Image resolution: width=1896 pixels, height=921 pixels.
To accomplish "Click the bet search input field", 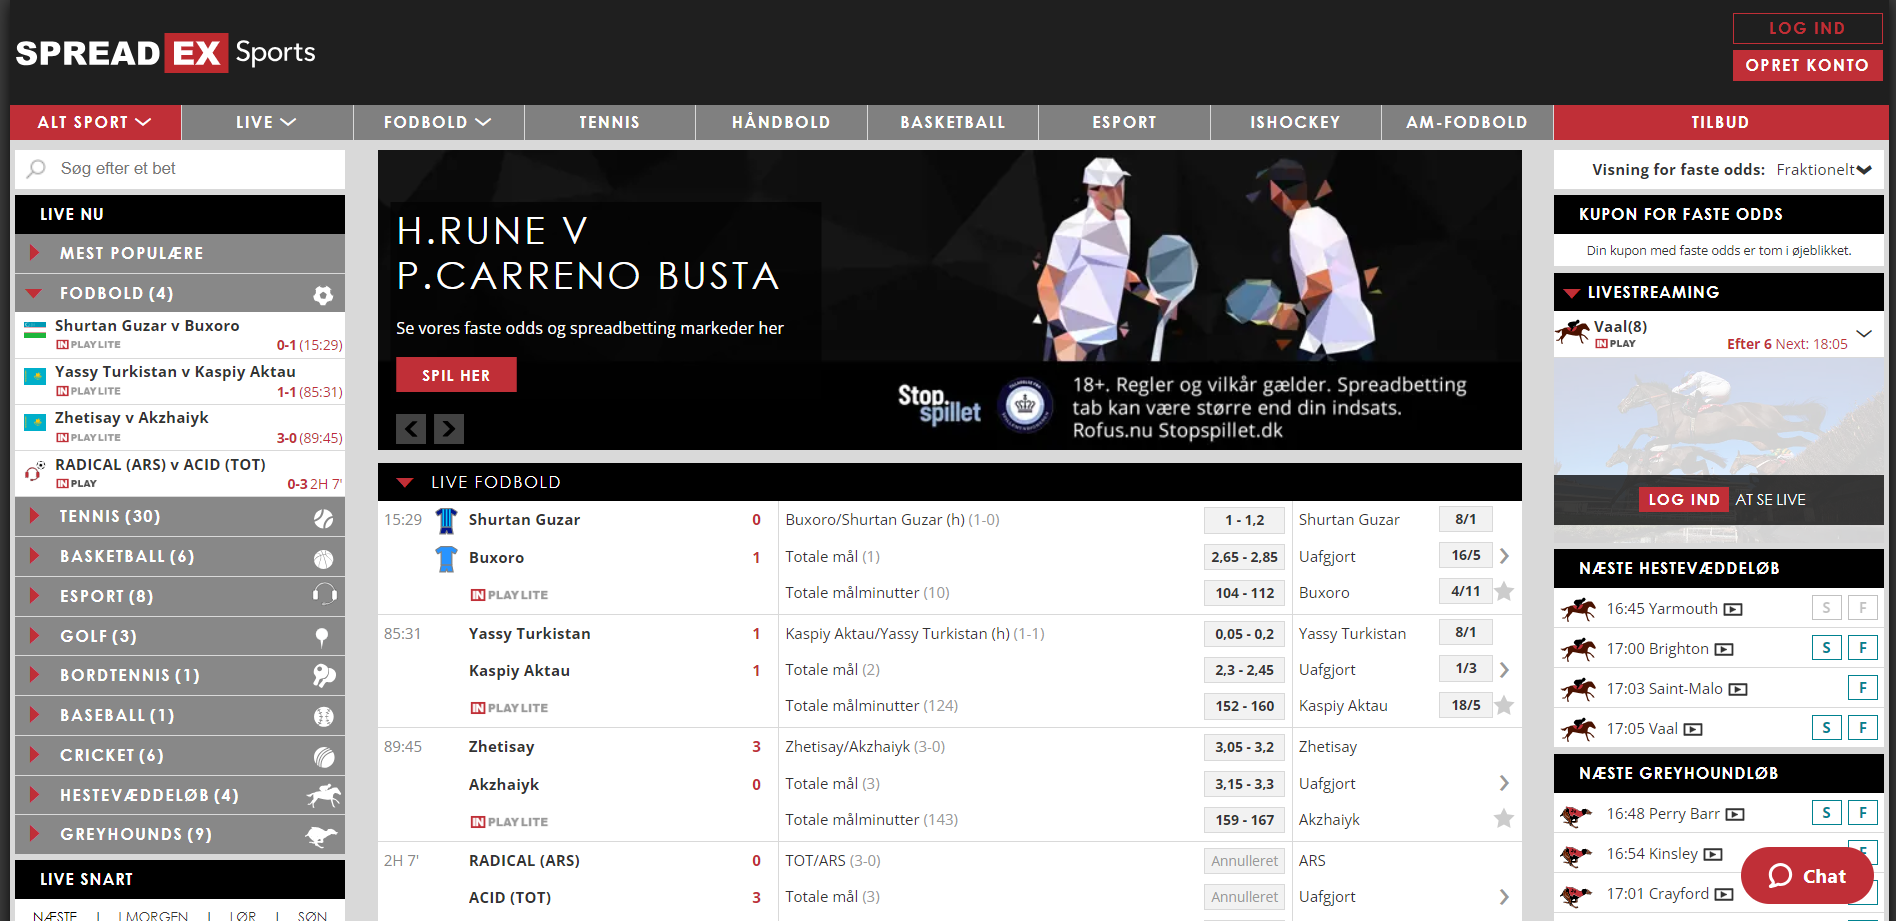I will click(180, 169).
